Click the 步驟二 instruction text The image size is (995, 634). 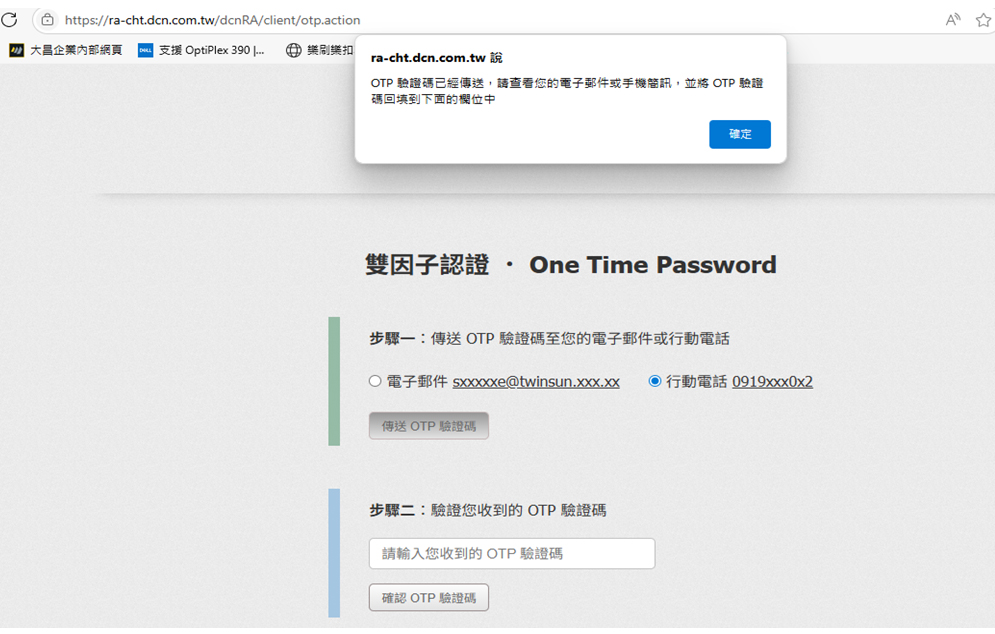(487, 510)
